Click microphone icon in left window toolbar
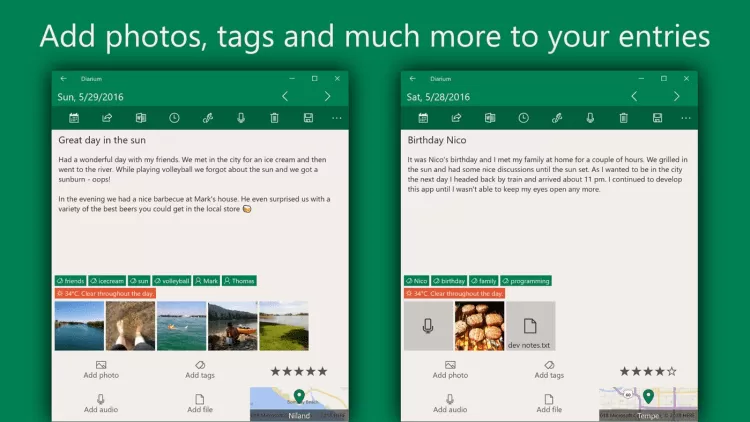 coord(241,118)
